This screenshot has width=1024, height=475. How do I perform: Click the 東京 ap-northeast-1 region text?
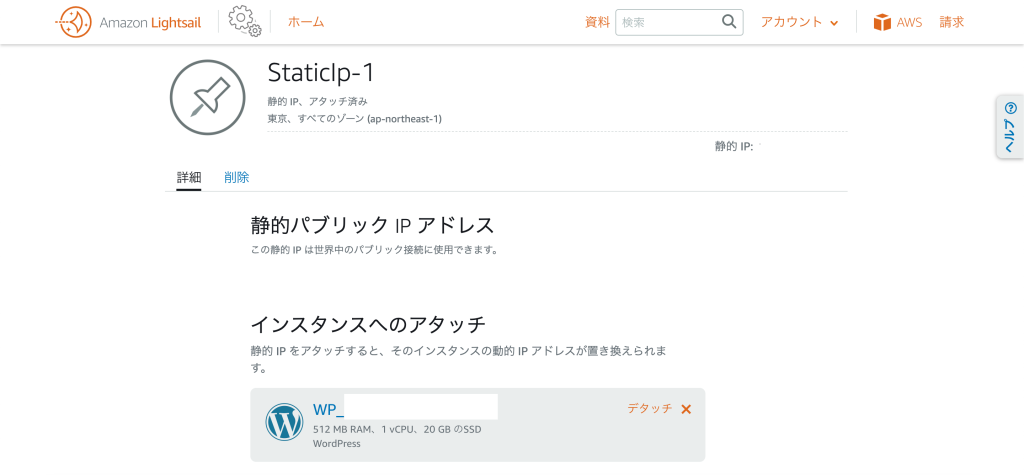tap(355, 119)
